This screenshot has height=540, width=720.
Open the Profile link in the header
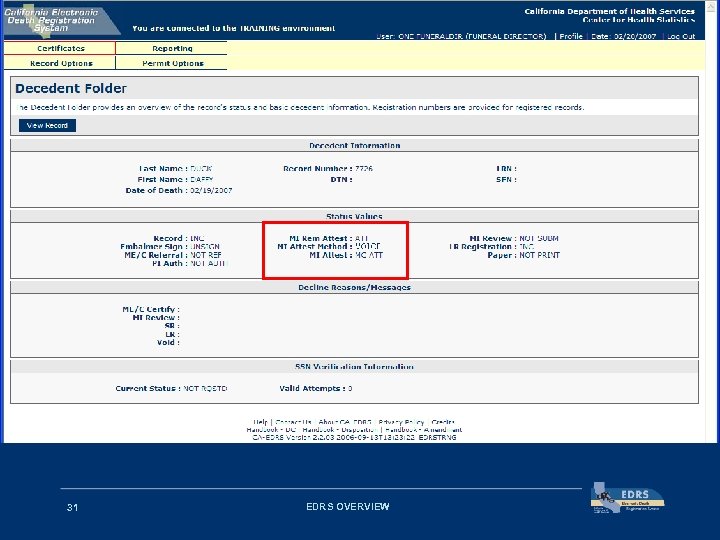coord(571,36)
